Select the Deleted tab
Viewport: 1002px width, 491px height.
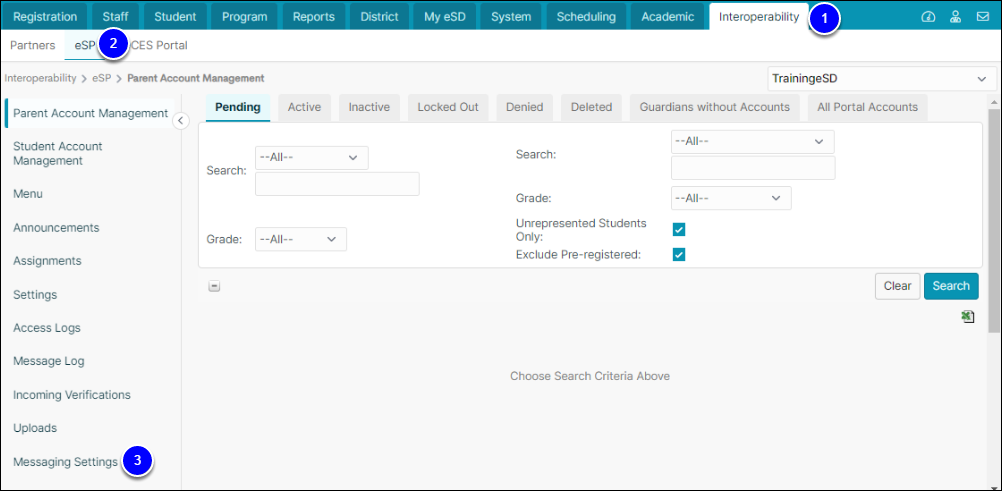592,107
